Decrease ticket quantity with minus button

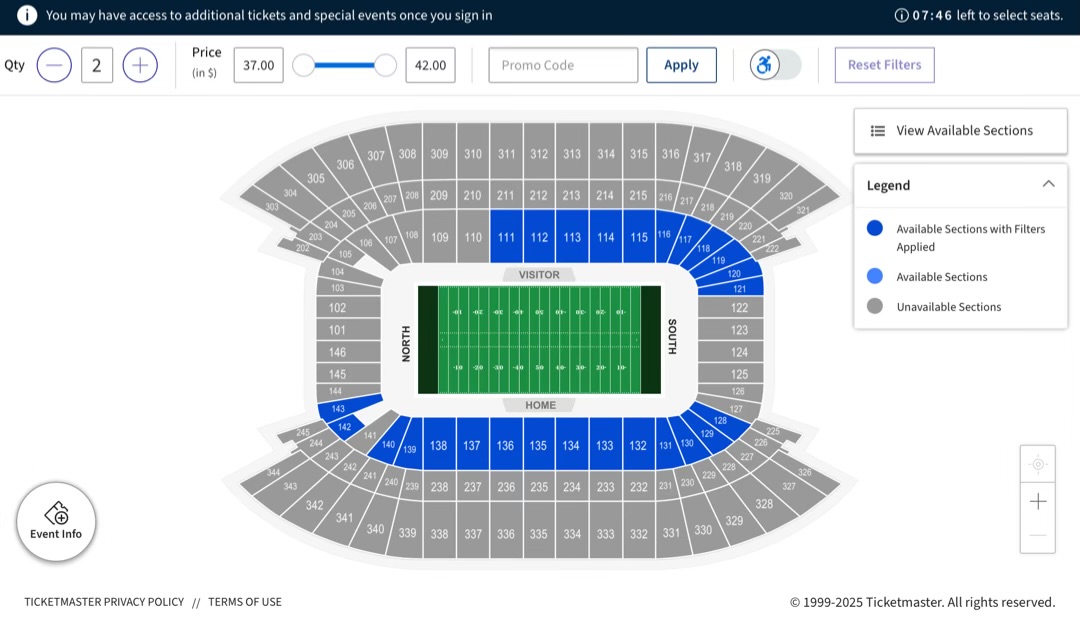pos(54,66)
